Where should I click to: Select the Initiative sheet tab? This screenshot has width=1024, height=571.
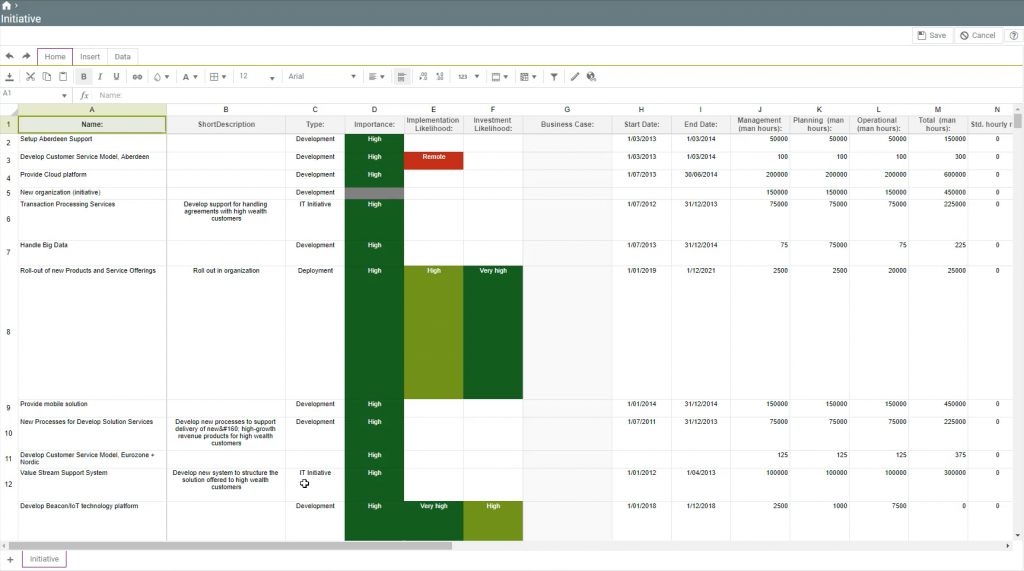pos(44,559)
